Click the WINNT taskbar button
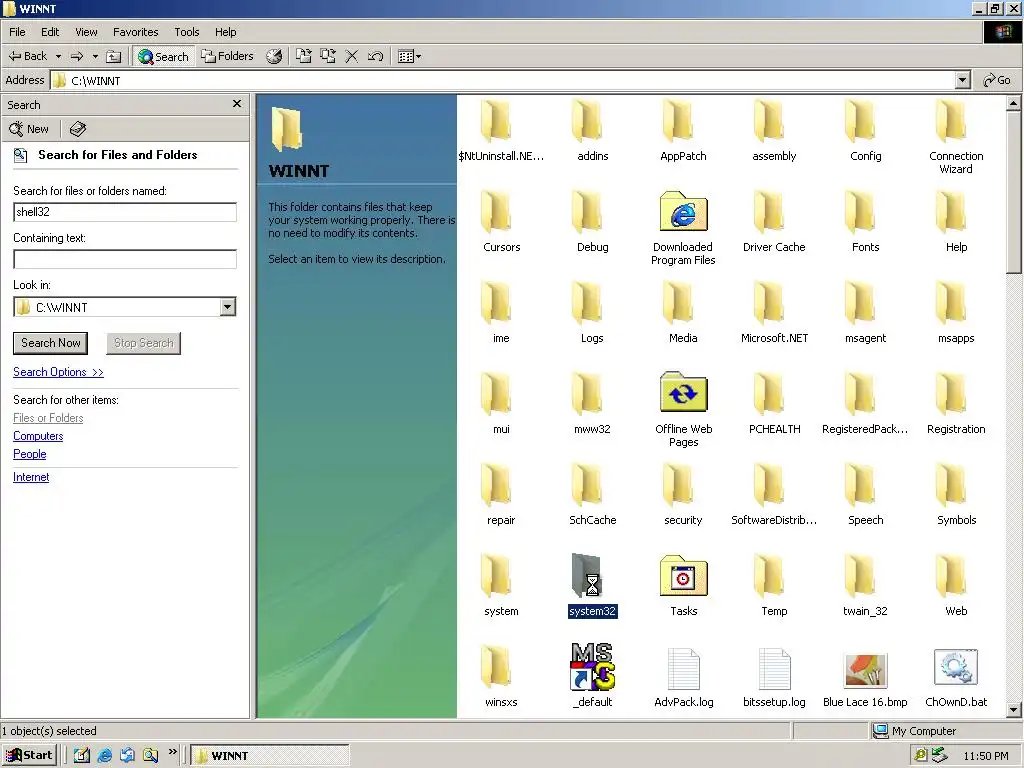This screenshot has height=768, width=1024. point(270,756)
